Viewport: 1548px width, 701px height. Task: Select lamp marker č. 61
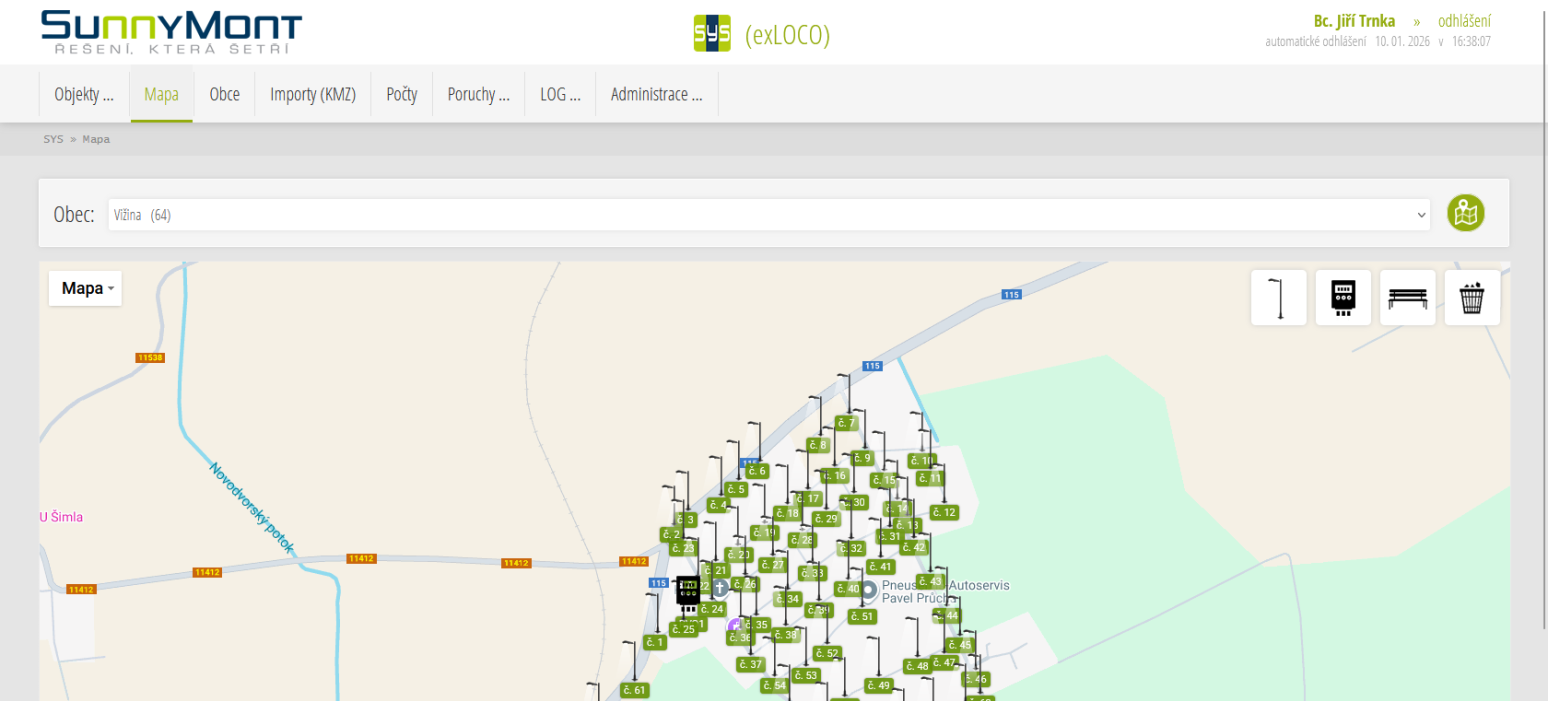[x=634, y=690]
